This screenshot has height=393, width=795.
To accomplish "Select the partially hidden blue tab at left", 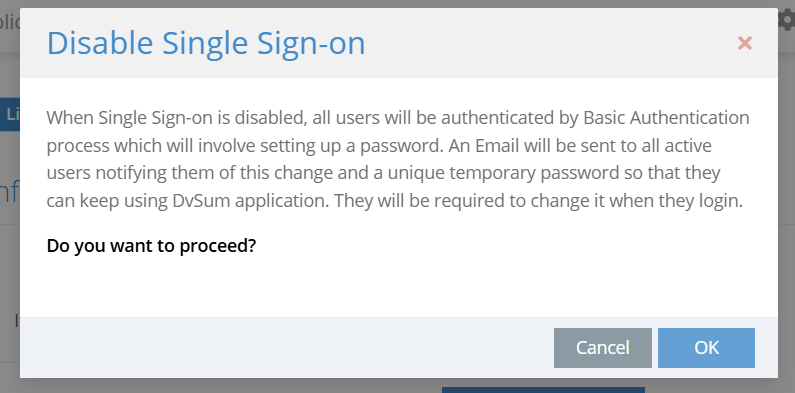I will (x=10, y=114).
